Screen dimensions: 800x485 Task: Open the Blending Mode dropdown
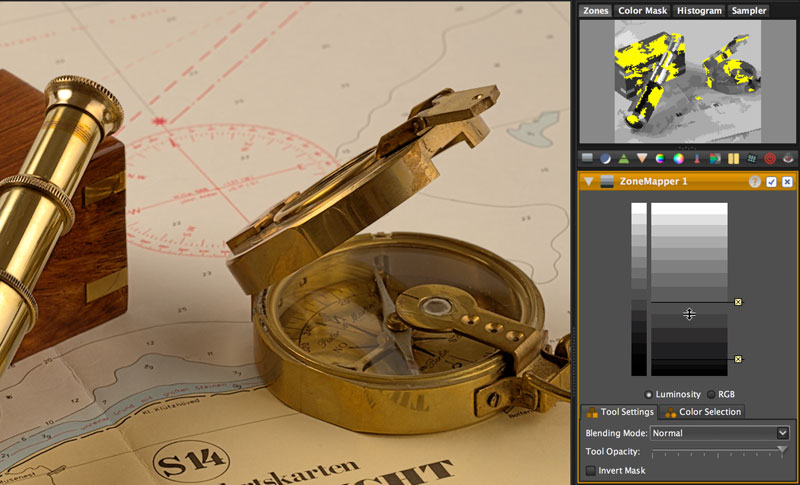(719, 433)
